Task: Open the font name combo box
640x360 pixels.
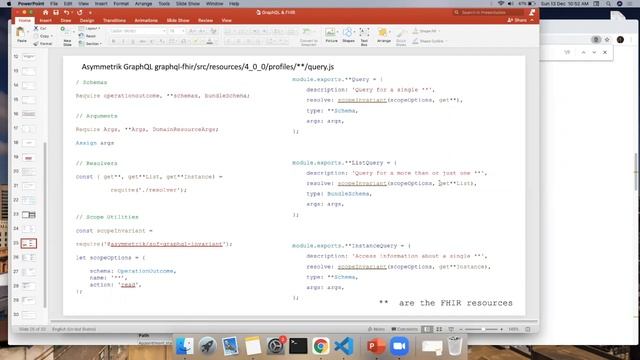Action: coord(138,31)
